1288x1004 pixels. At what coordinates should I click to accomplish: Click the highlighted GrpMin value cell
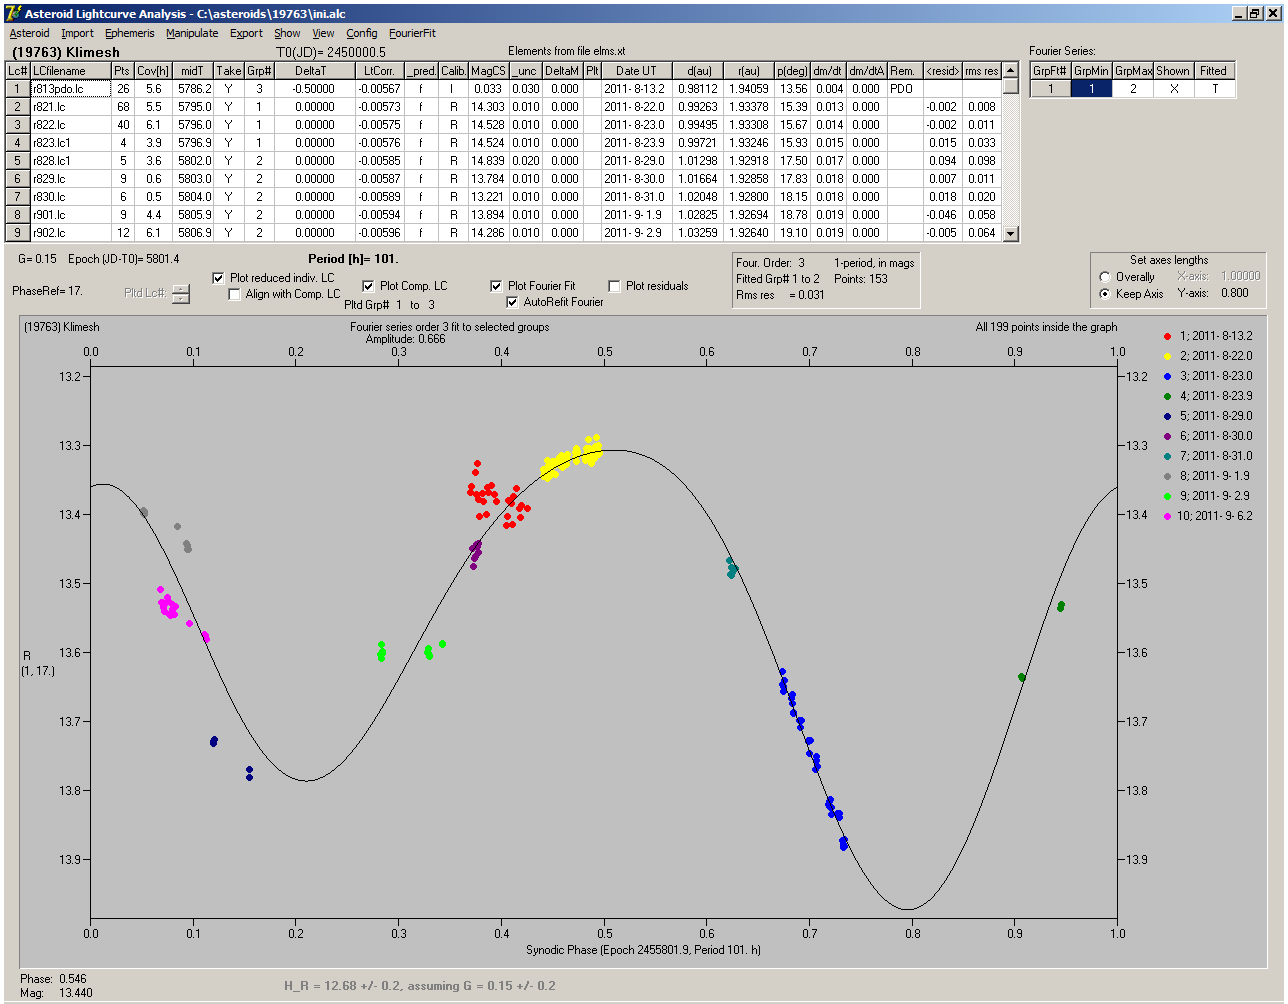pyautogui.click(x=1091, y=89)
